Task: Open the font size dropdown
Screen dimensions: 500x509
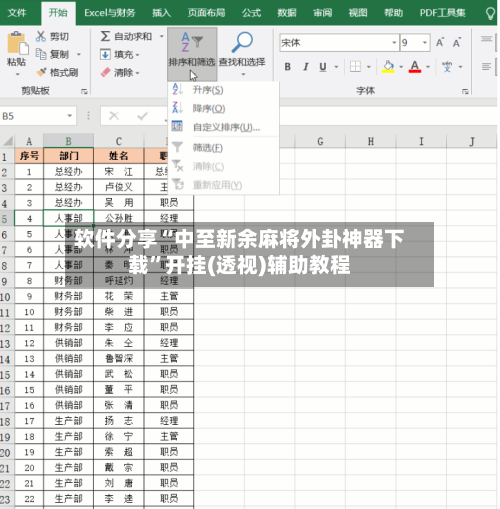Action: pyautogui.click(x=425, y=42)
